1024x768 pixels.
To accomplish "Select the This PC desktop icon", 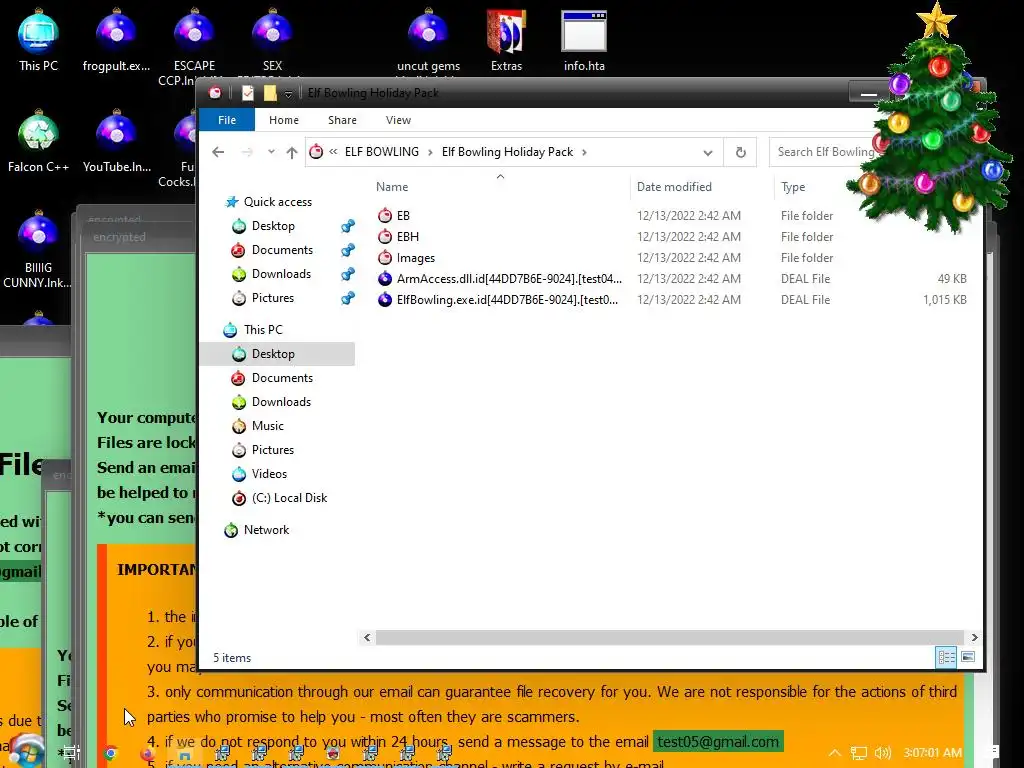I will point(39,40).
